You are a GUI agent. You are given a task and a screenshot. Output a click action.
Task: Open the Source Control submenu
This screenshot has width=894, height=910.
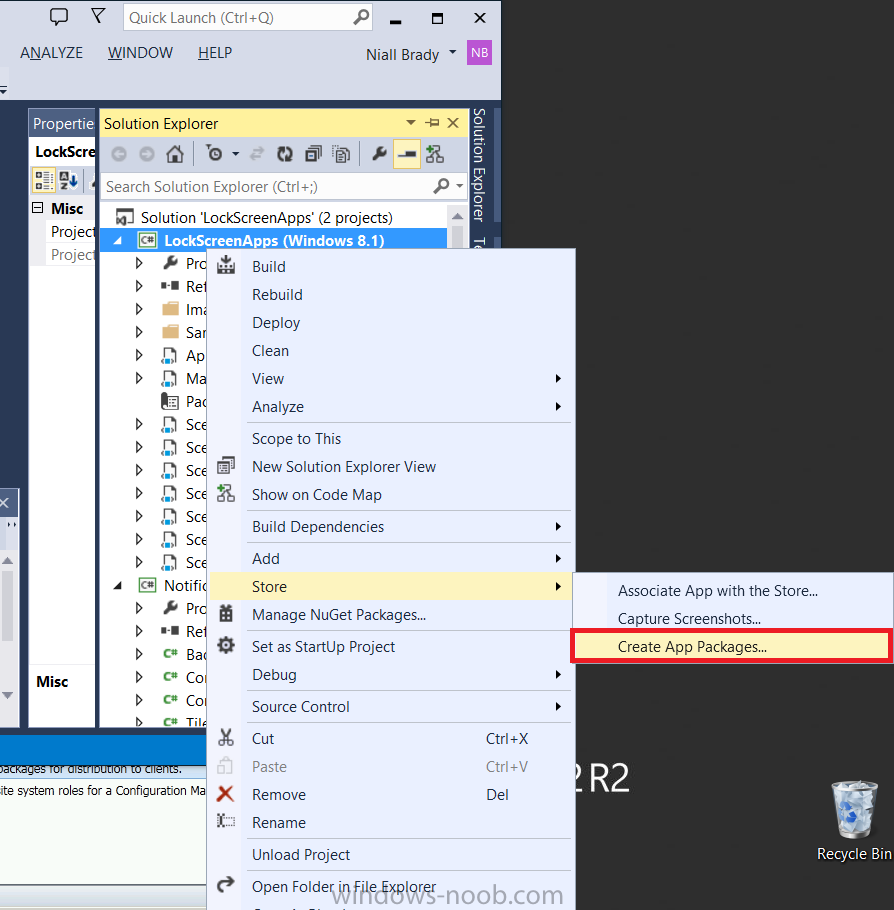pos(391,706)
